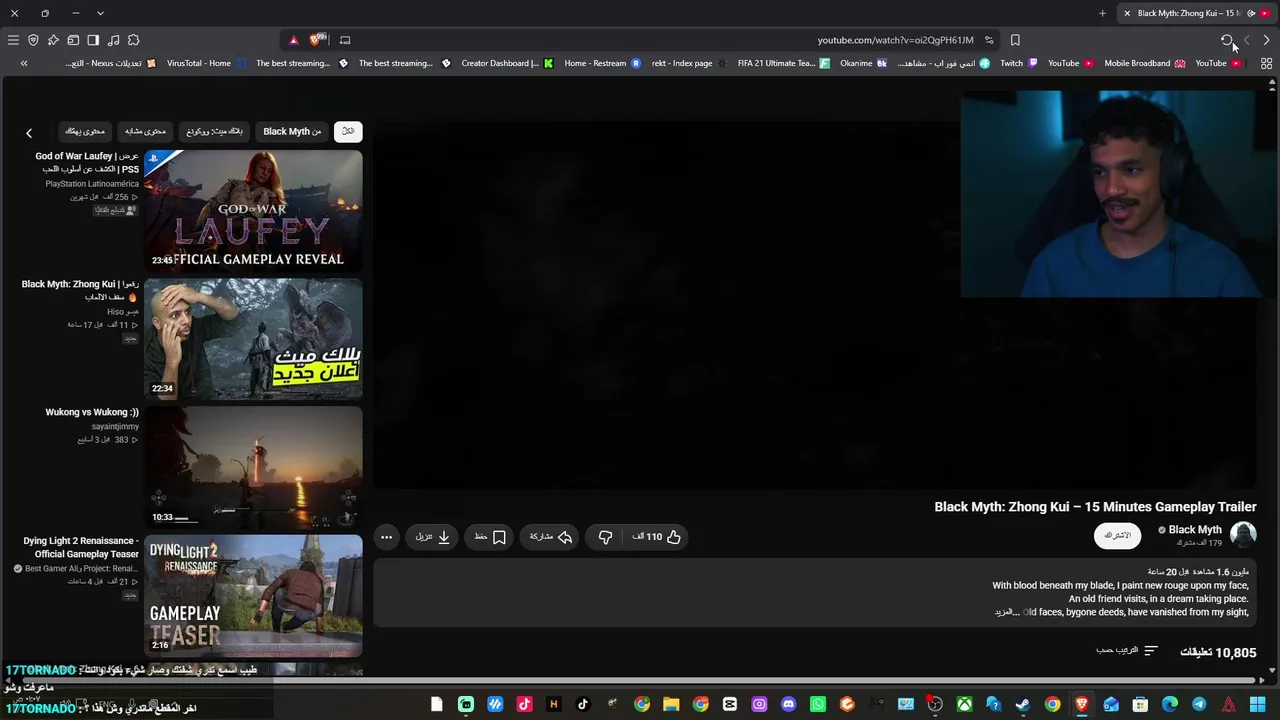Open the comments sort-by dropdown

click(1127, 651)
